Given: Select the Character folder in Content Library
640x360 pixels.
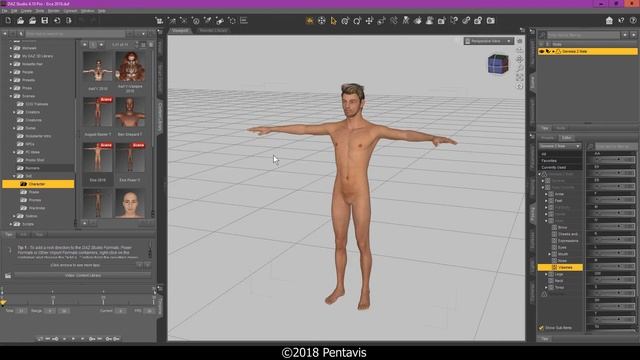Looking at the screenshot, I should click(x=38, y=184).
